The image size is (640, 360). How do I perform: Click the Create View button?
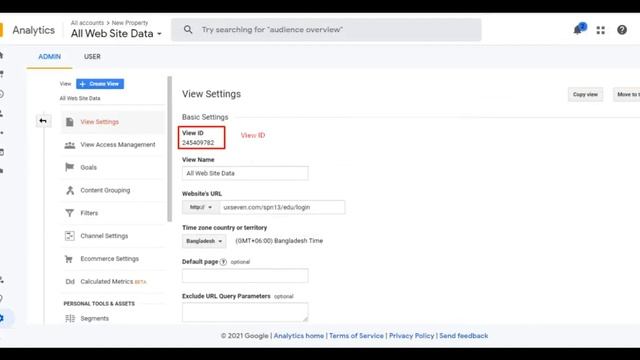coord(100,84)
